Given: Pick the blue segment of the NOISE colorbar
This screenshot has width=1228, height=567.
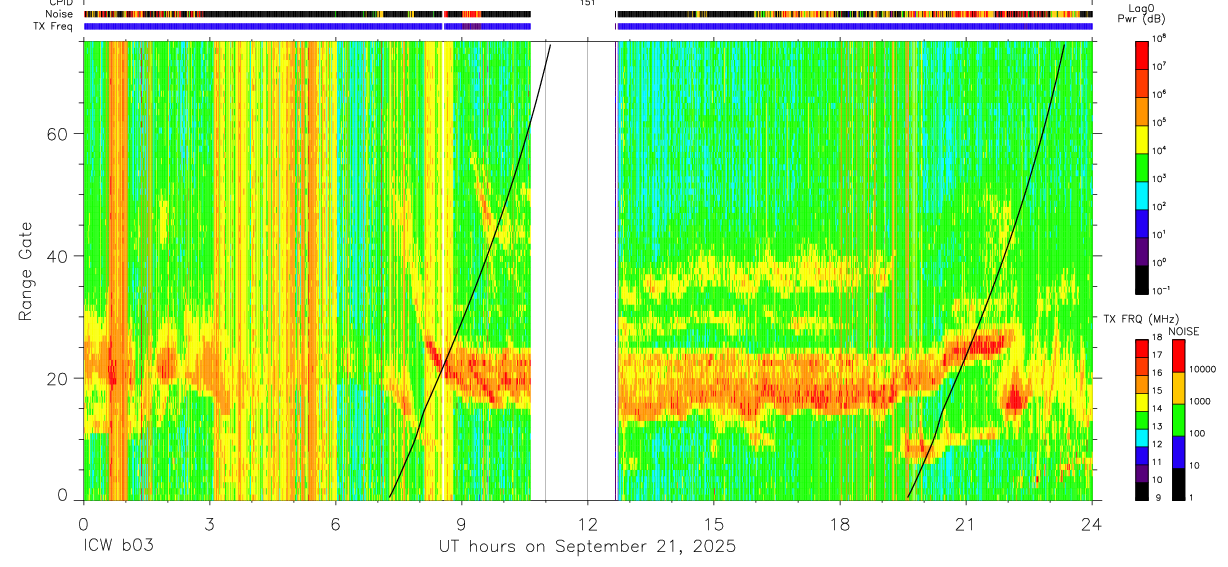Looking at the screenshot, I should click(1179, 453).
